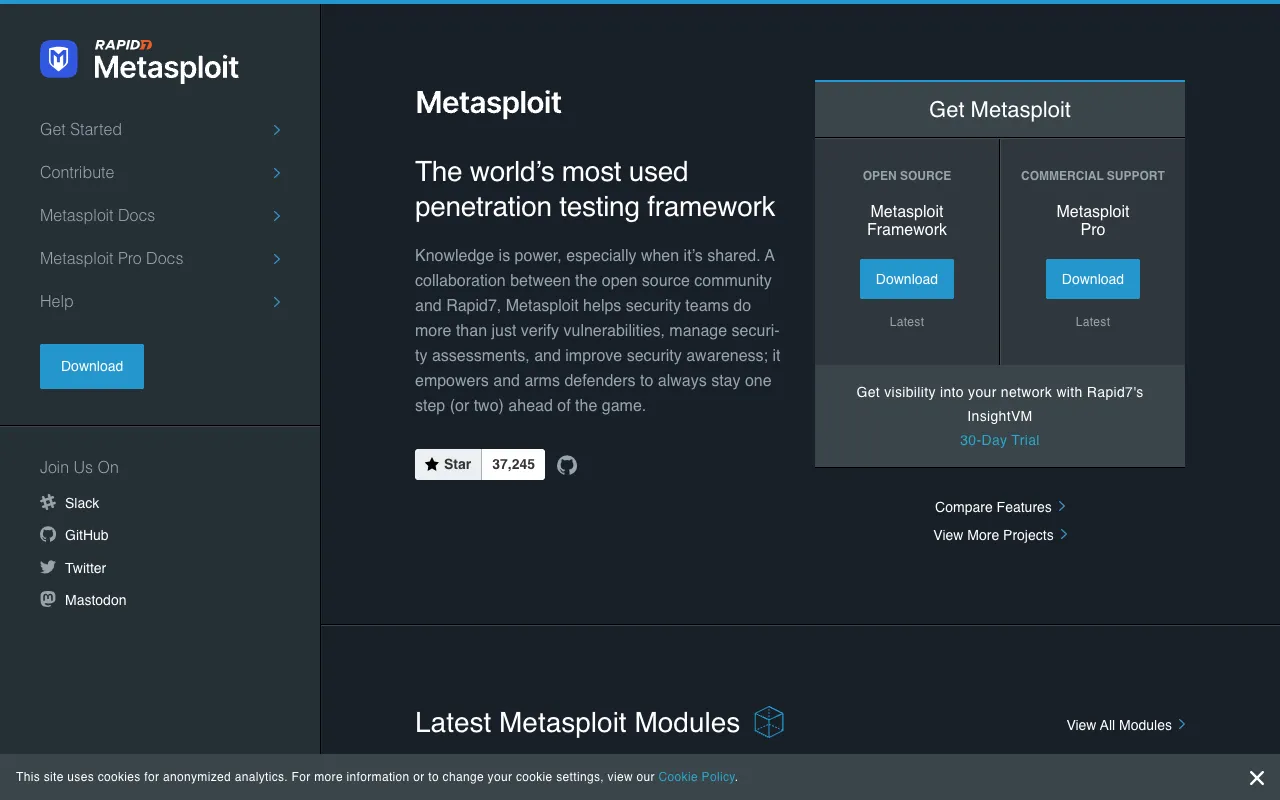Image resolution: width=1280 pixels, height=800 pixels.
Task: Open the Metasploit Docs menu item
Action: coord(97,215)
